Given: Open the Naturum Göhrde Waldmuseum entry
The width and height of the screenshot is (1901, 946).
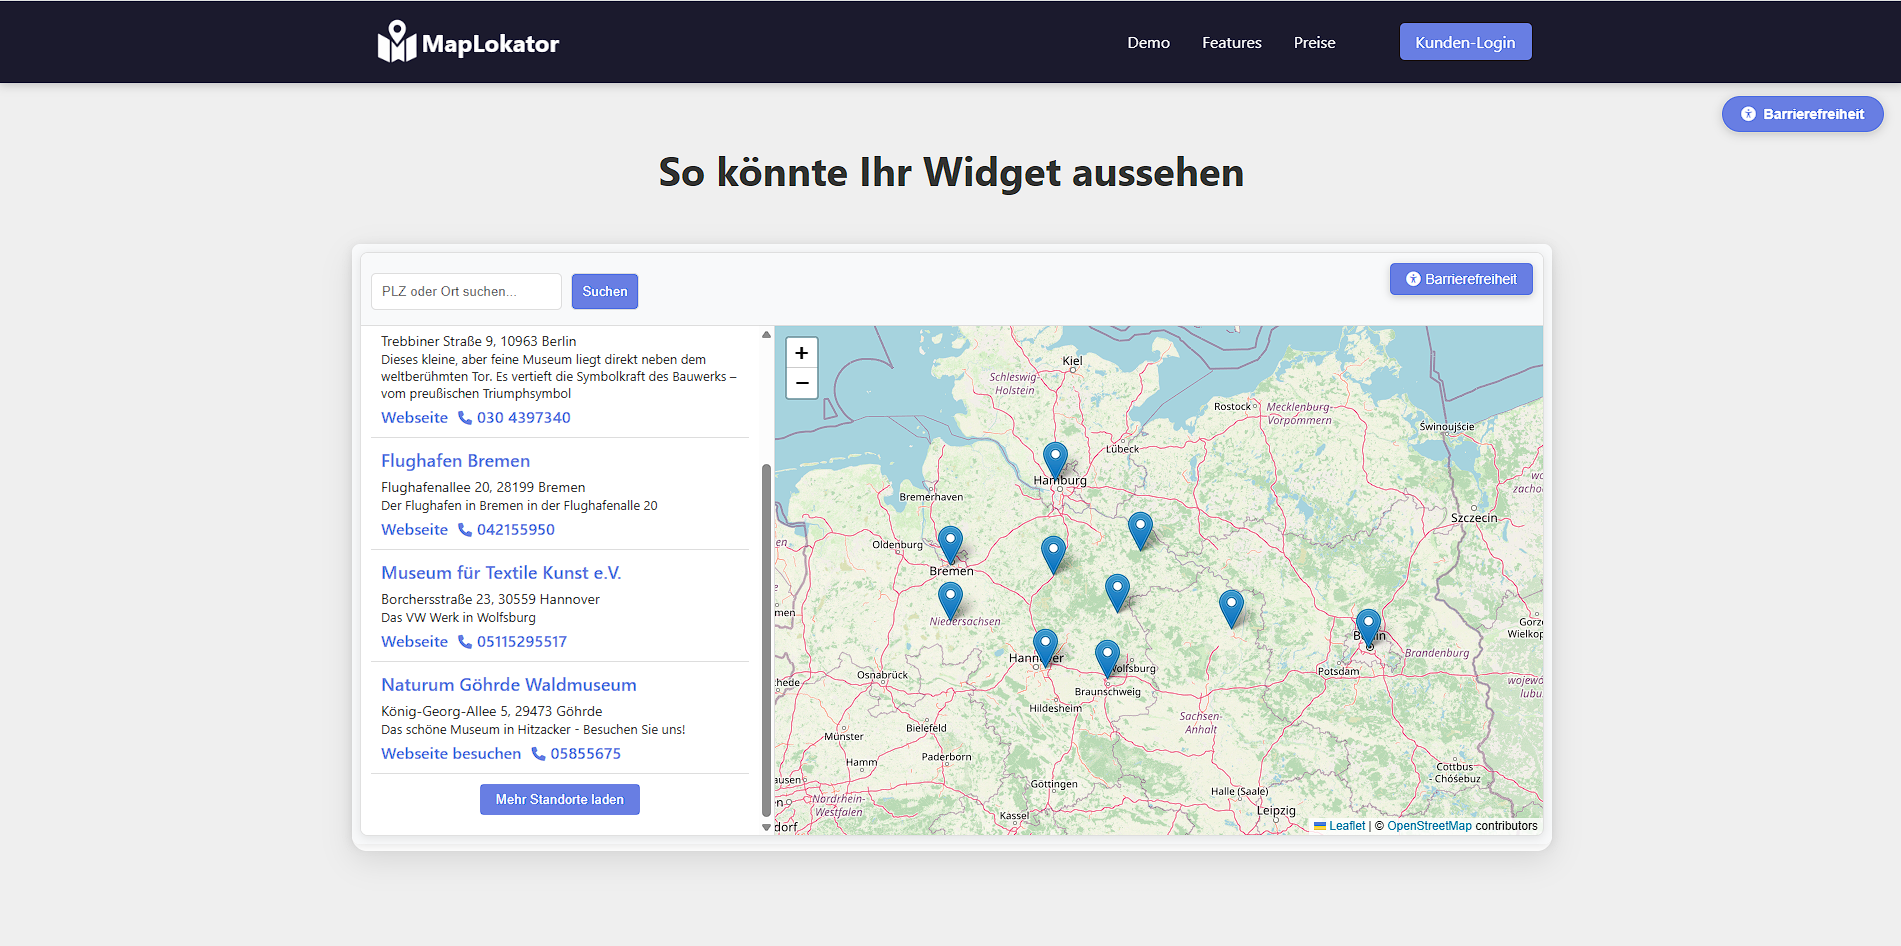Looking at the screenshot, I should pos(508,685).
